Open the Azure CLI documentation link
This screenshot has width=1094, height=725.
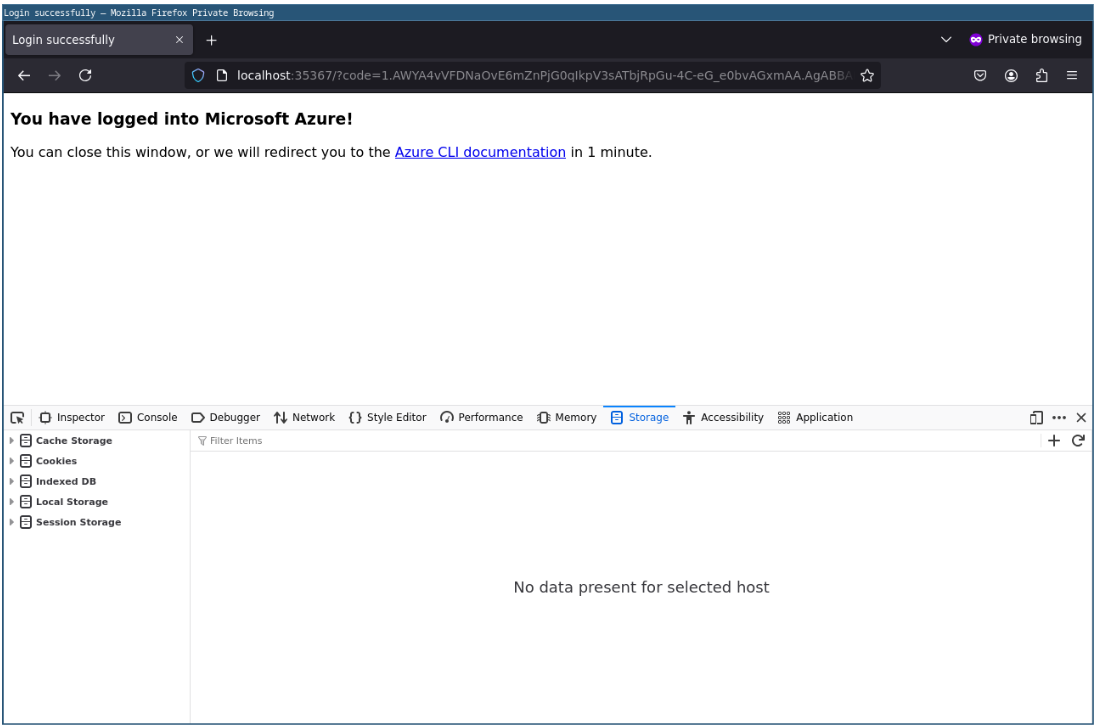pyautogui.click(x=480, y=153)
